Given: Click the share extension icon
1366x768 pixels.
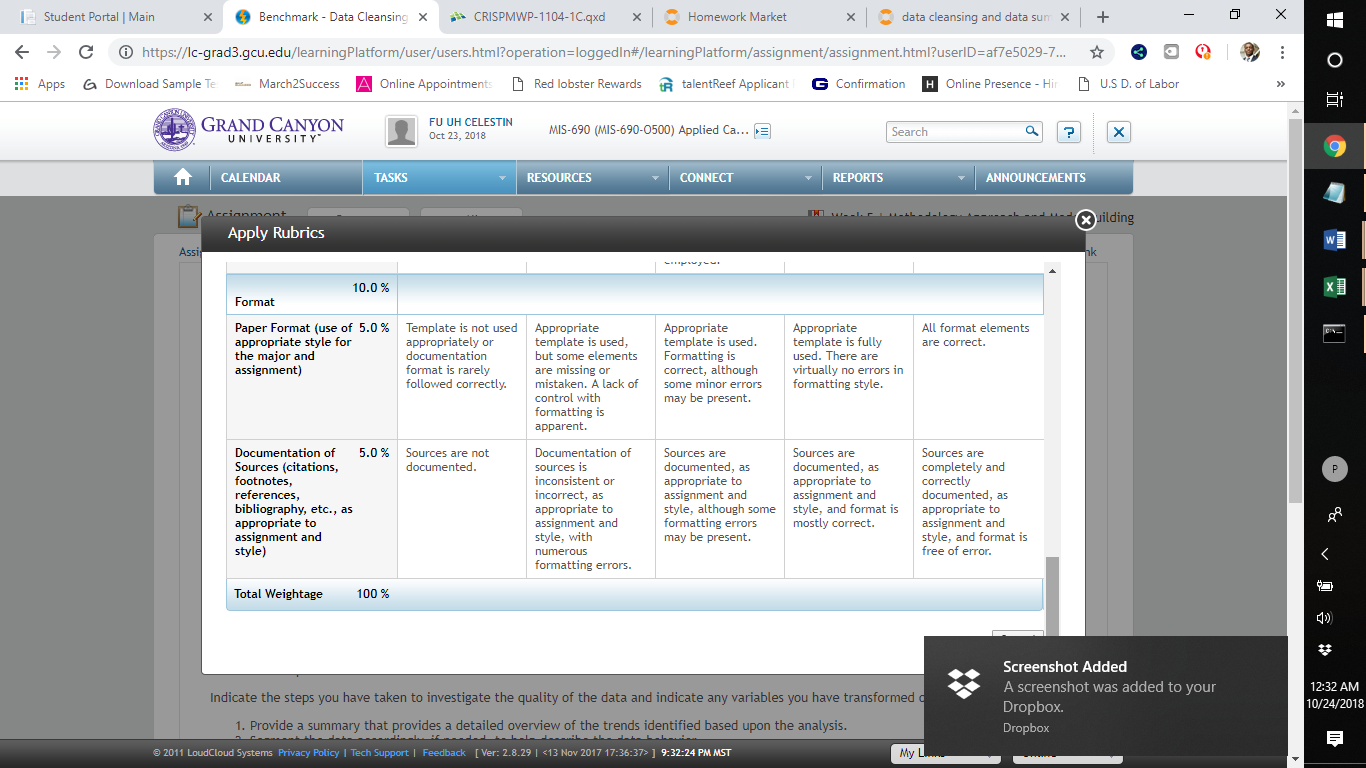Looking at the screenshot, I should pyautogui.click(x=1139, y=52).
